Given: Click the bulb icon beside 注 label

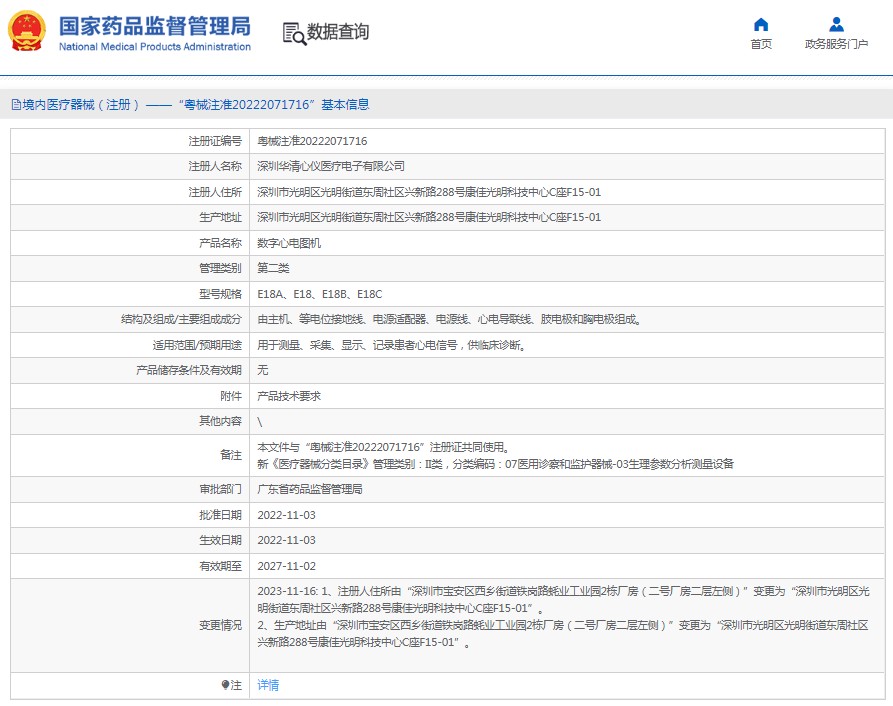Looking at the screenshot, I should tap(226, 685).
